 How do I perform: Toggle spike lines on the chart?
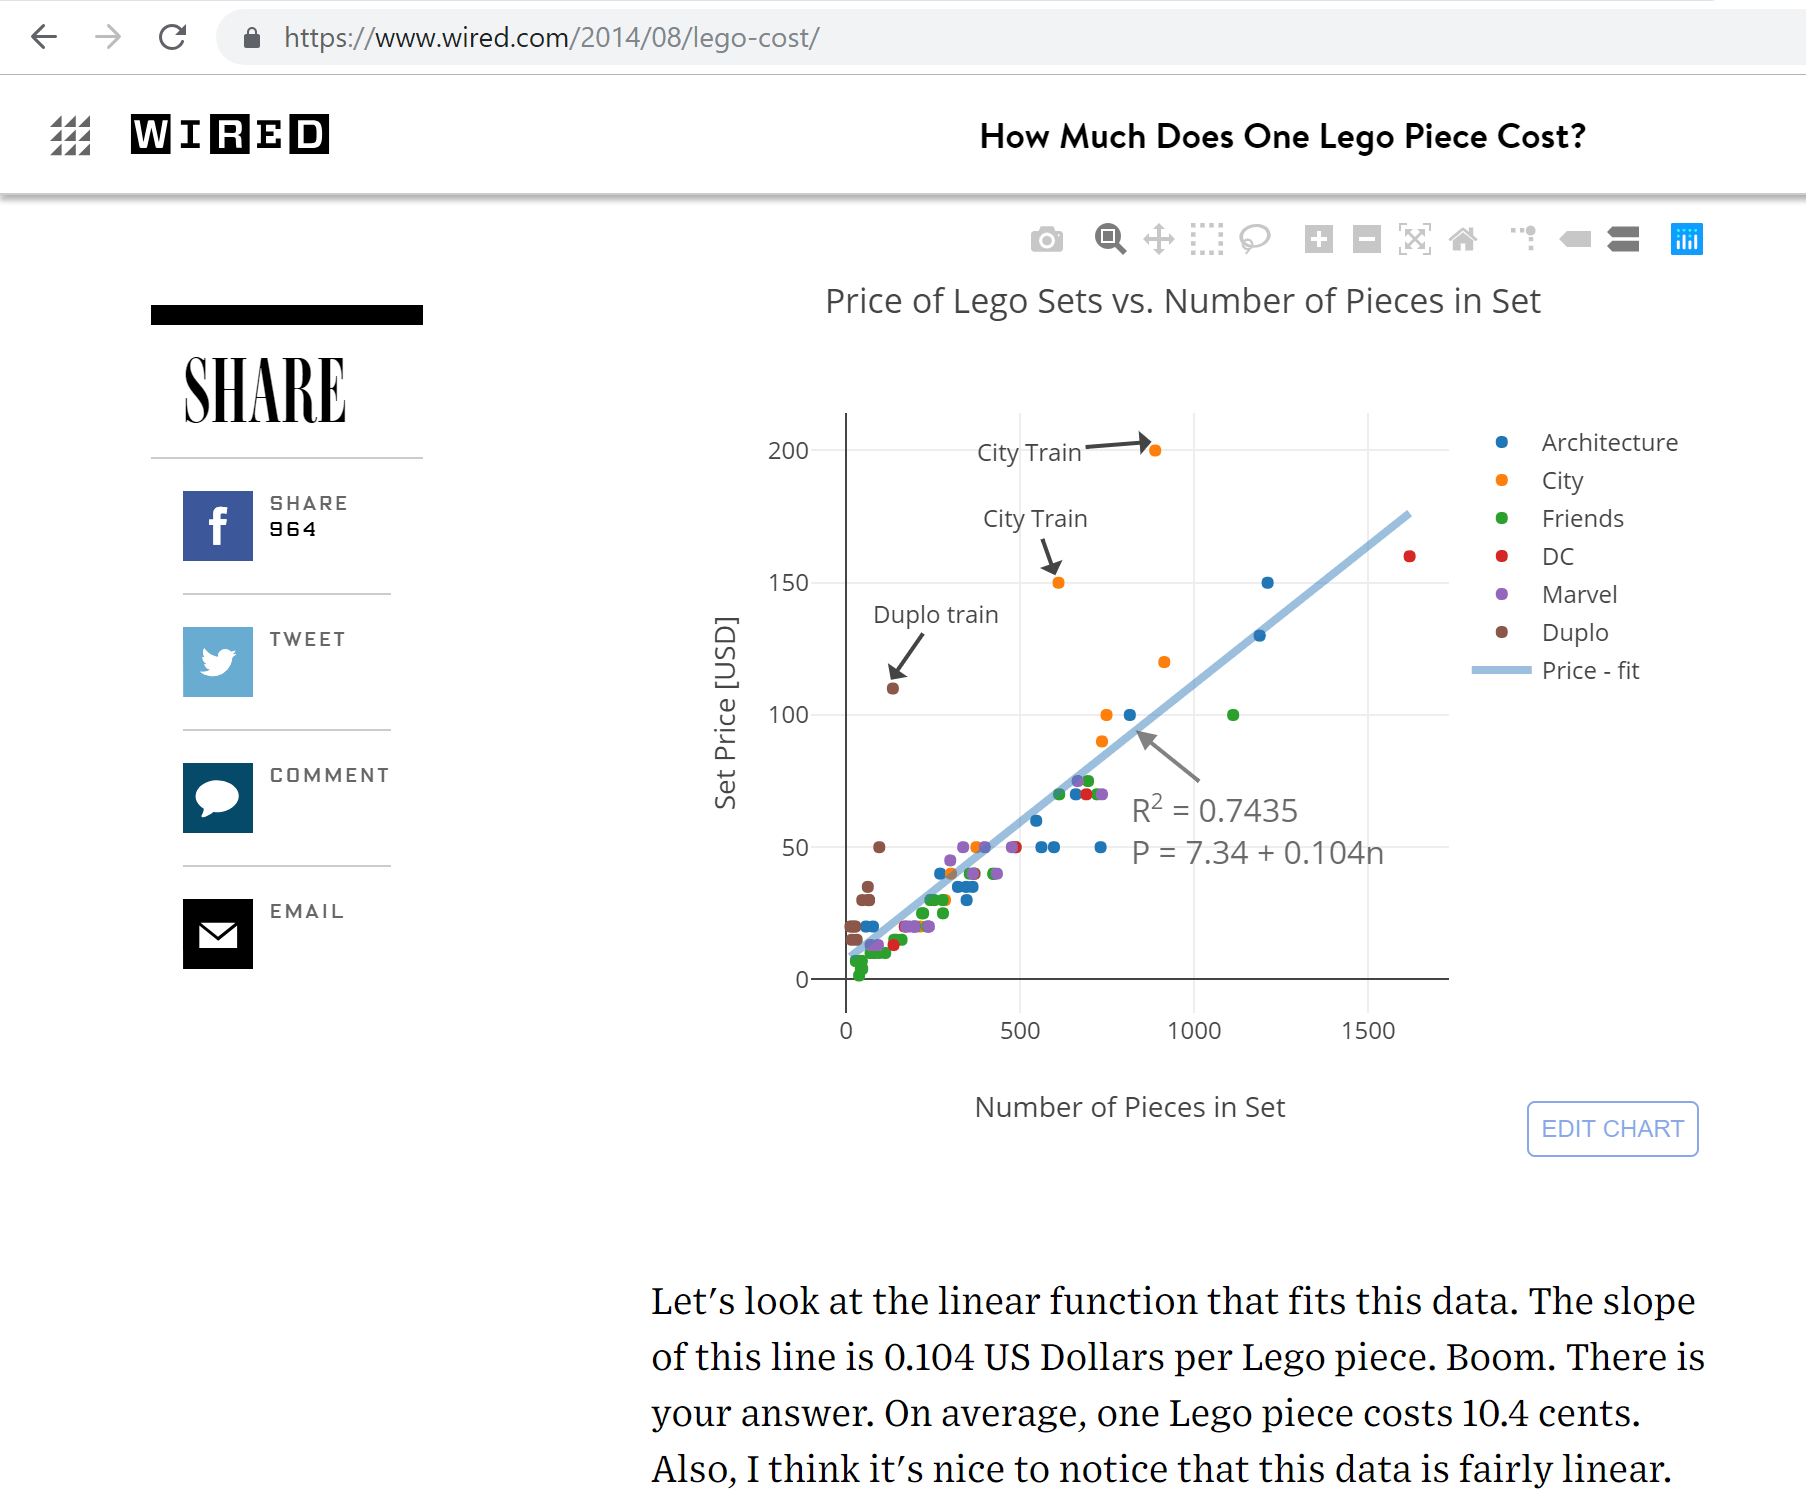pyautogui.click(x=1524, y=240)
